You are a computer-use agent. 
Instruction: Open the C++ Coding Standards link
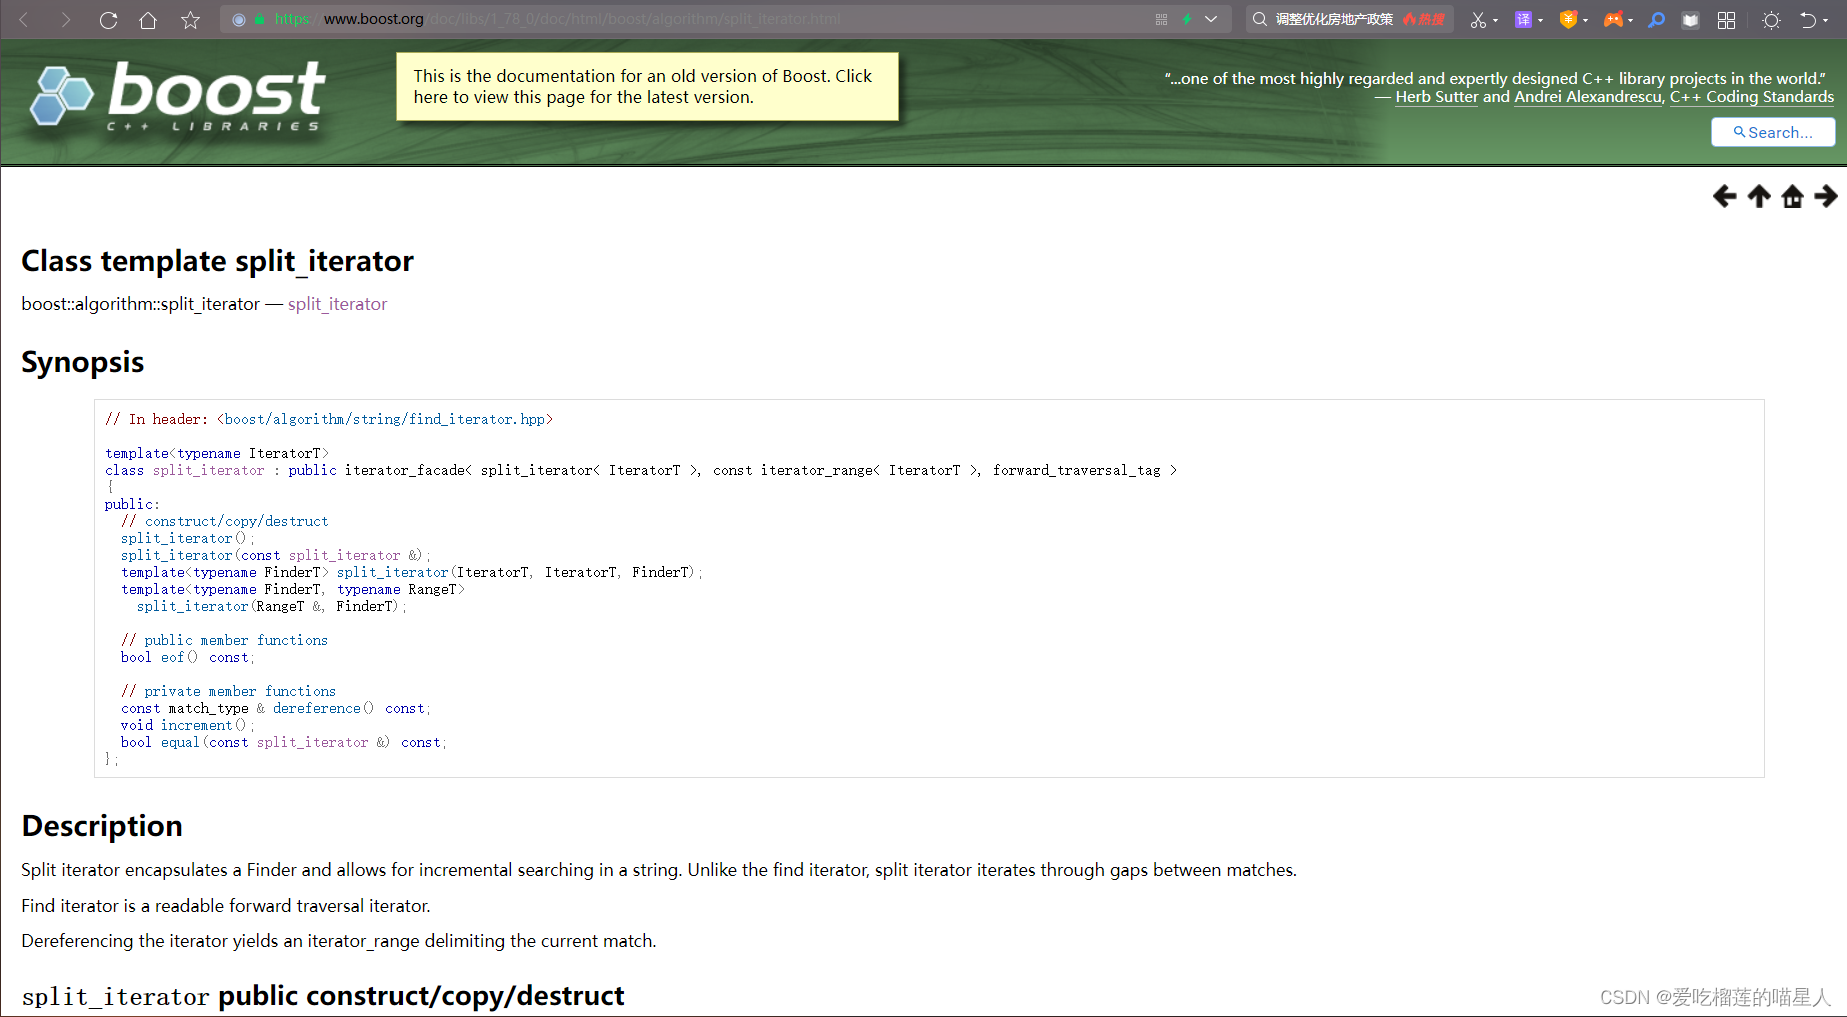point(1752,97)
